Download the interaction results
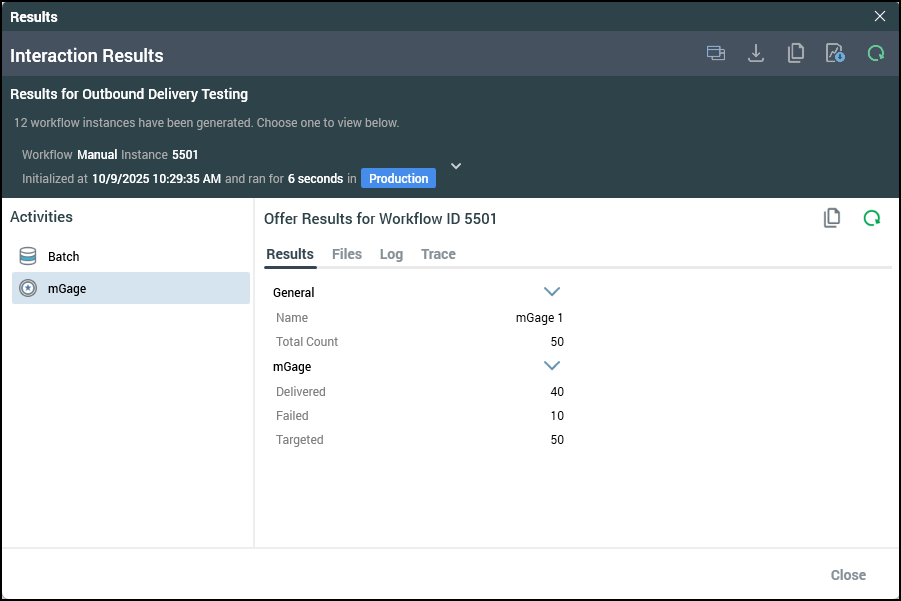 click(756, 54)
